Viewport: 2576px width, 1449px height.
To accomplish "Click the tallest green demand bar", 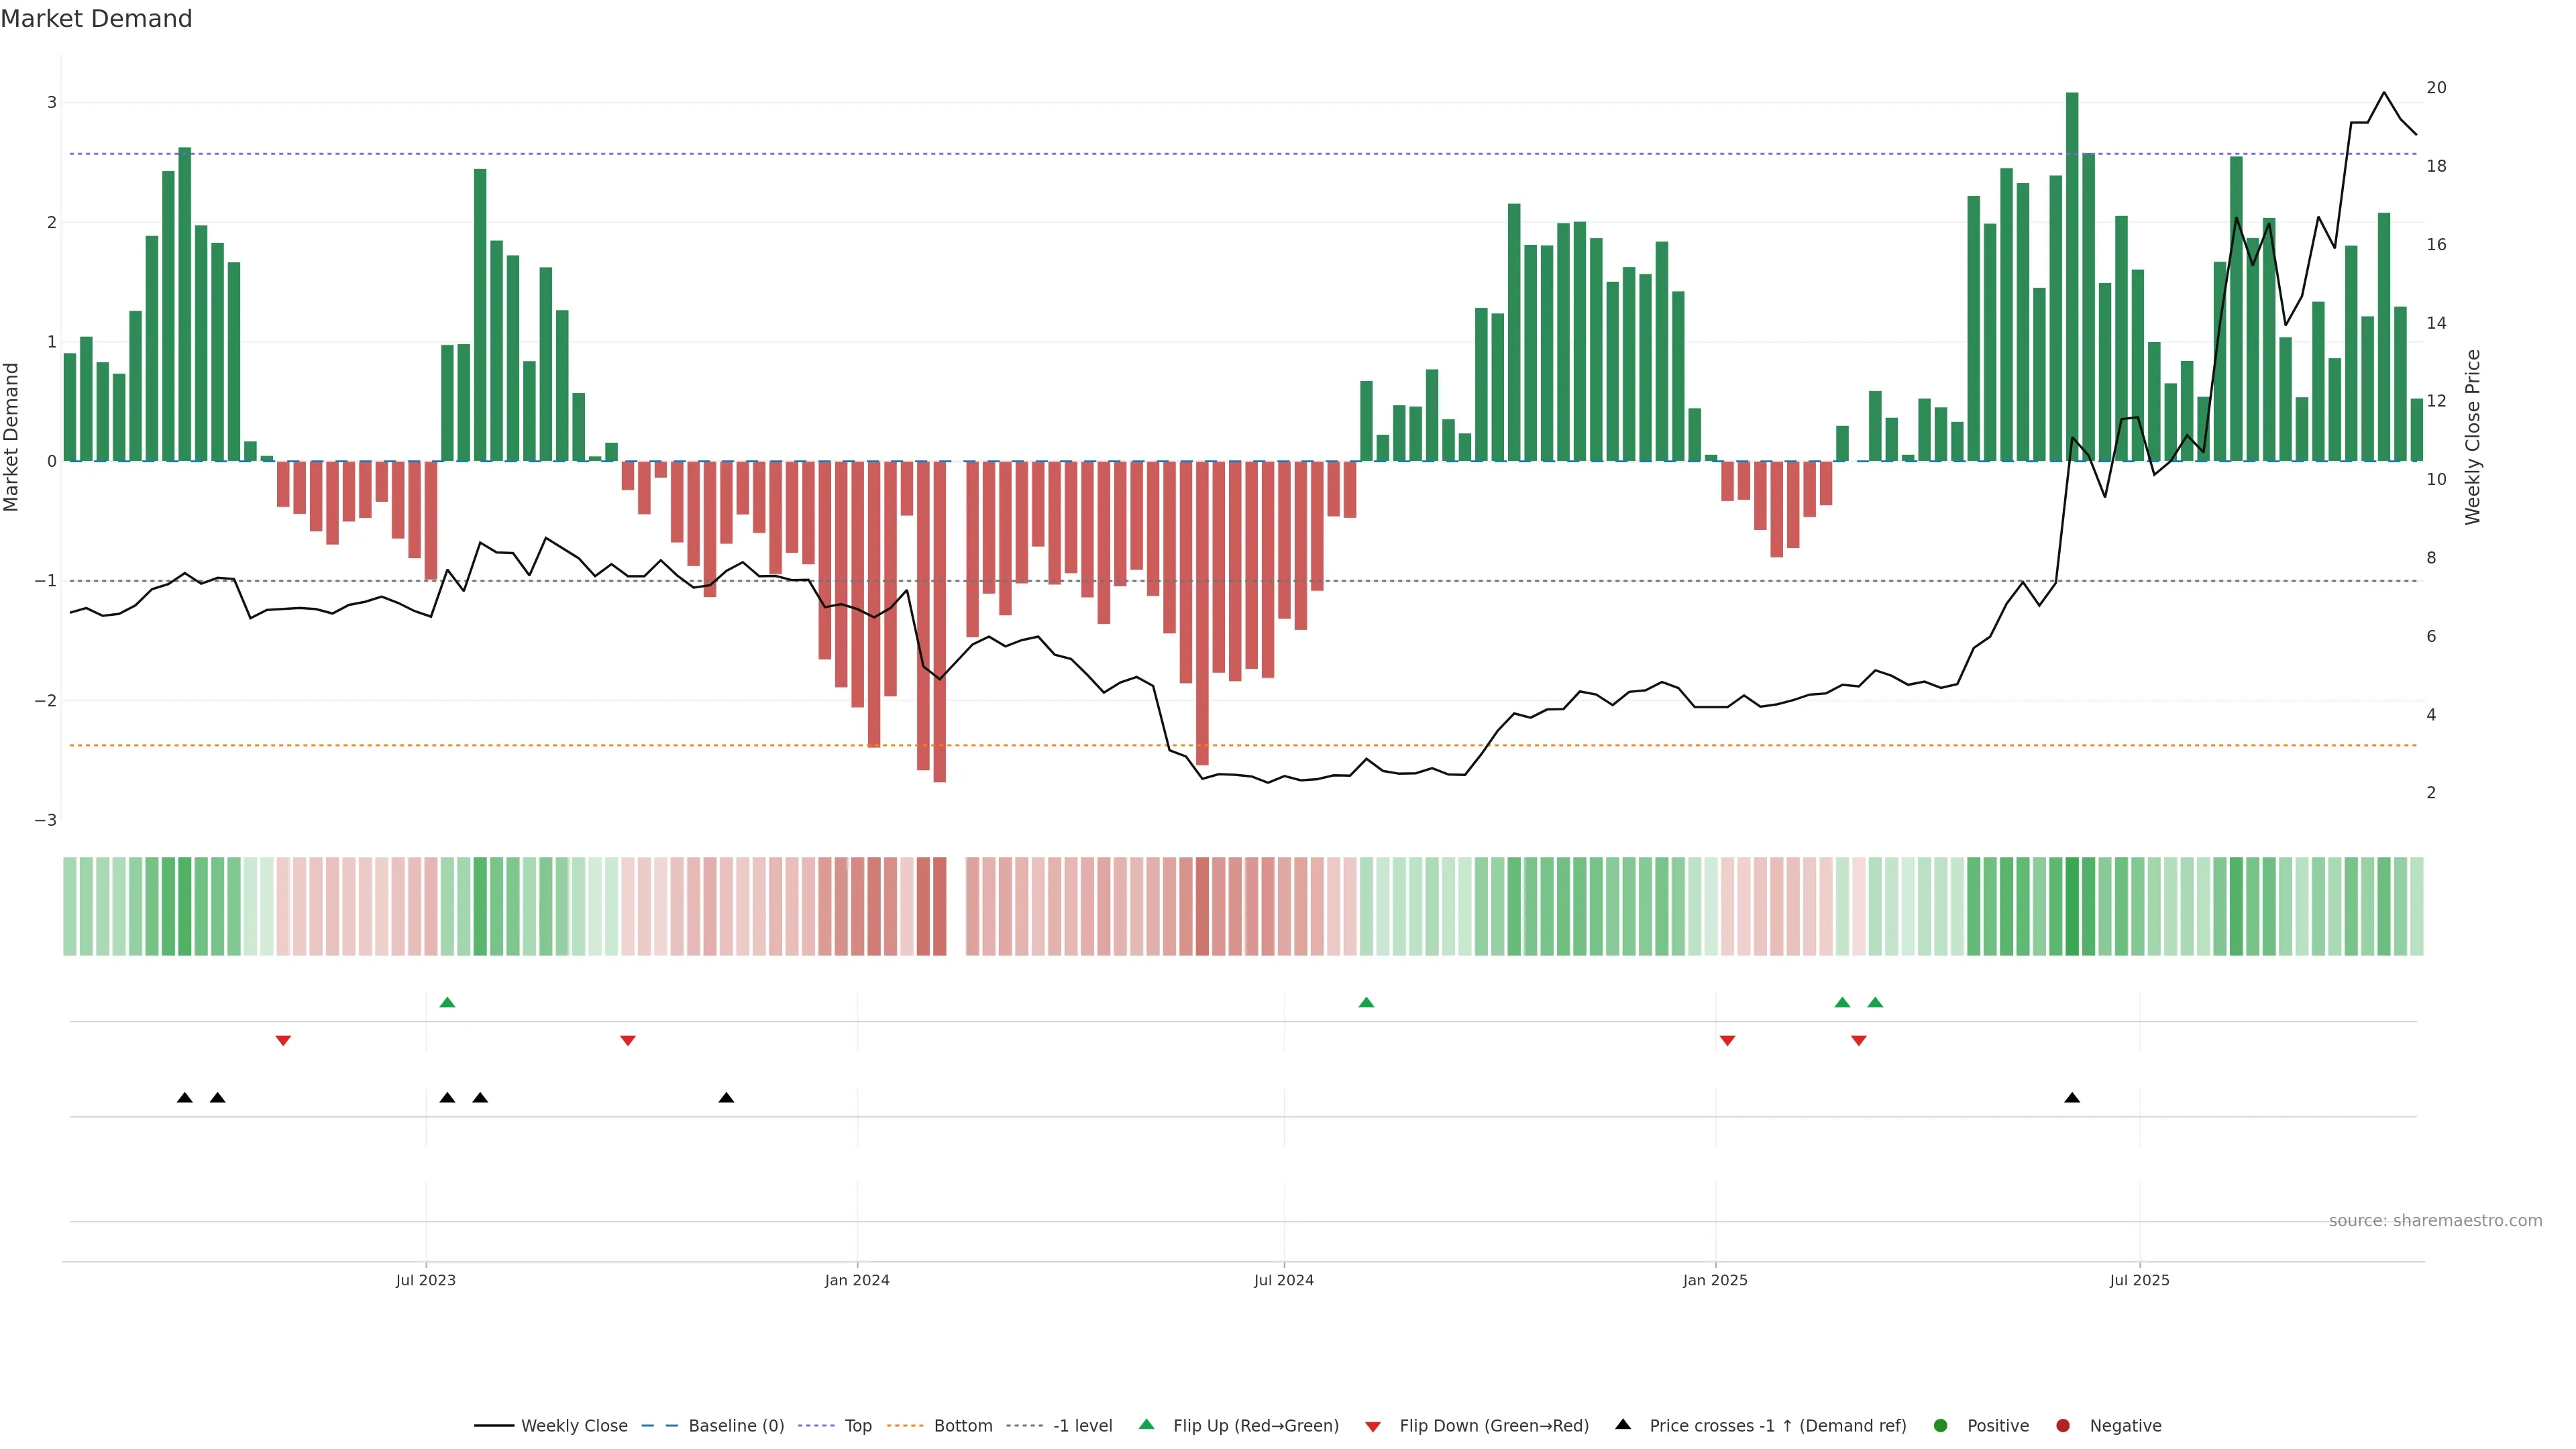I will pyautogui.click(x=2071, y=280).
